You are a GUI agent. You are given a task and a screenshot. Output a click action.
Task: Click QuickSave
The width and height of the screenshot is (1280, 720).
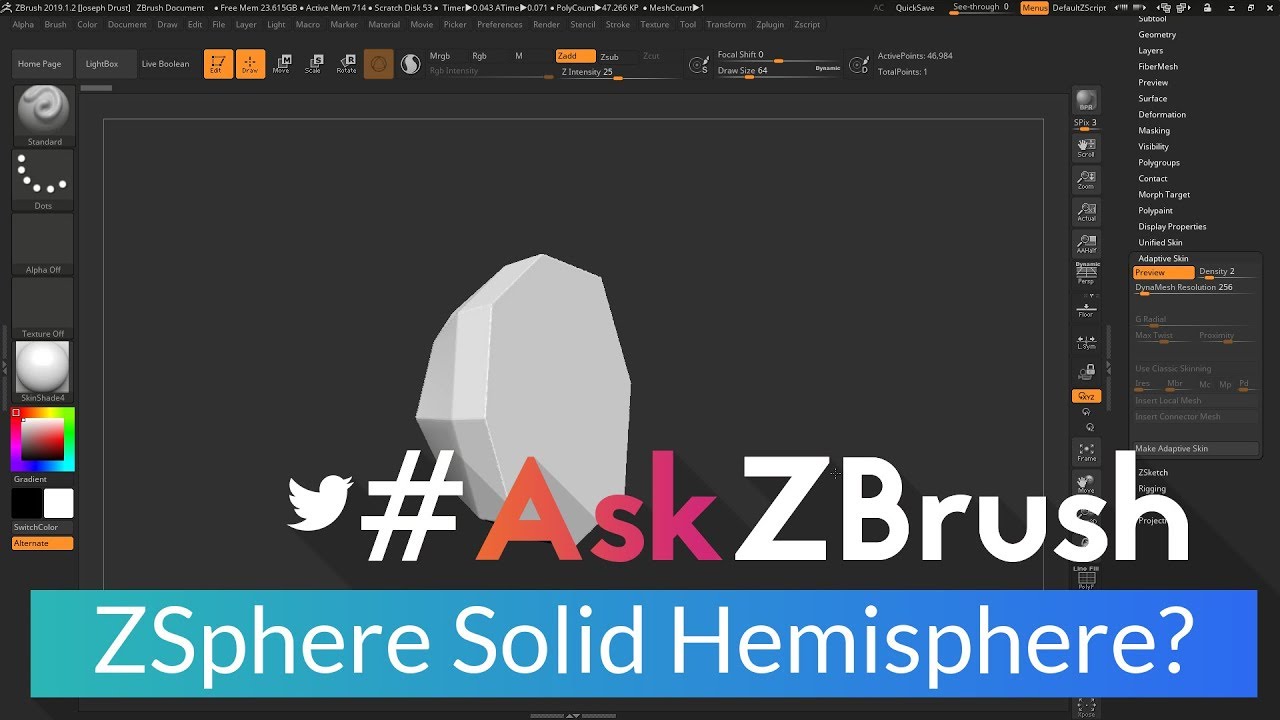pyautogui.click(x=915, y=8)
